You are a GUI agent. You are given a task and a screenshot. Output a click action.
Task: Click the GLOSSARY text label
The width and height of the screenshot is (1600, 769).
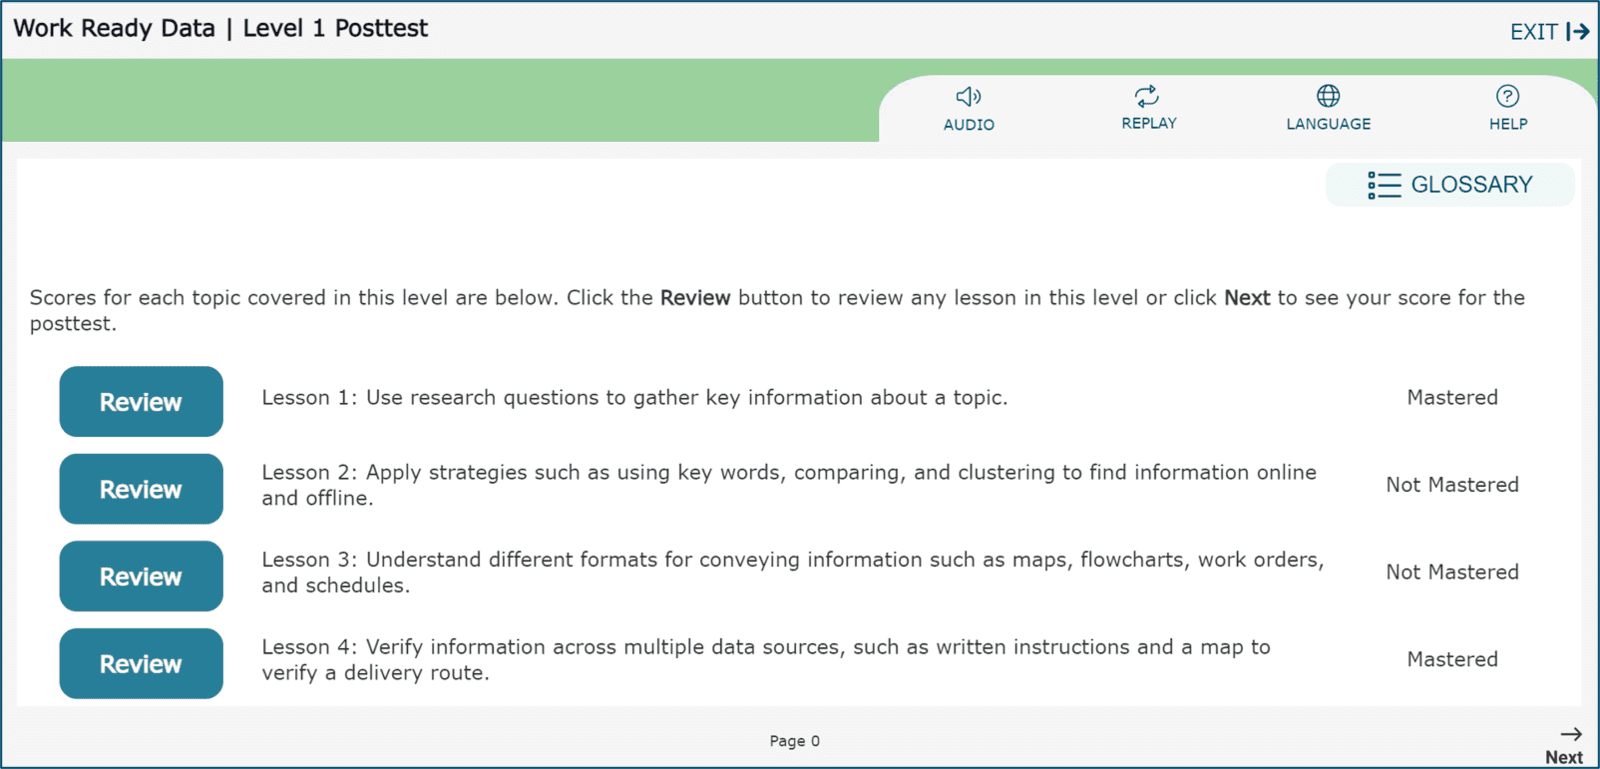point(1471,185)
